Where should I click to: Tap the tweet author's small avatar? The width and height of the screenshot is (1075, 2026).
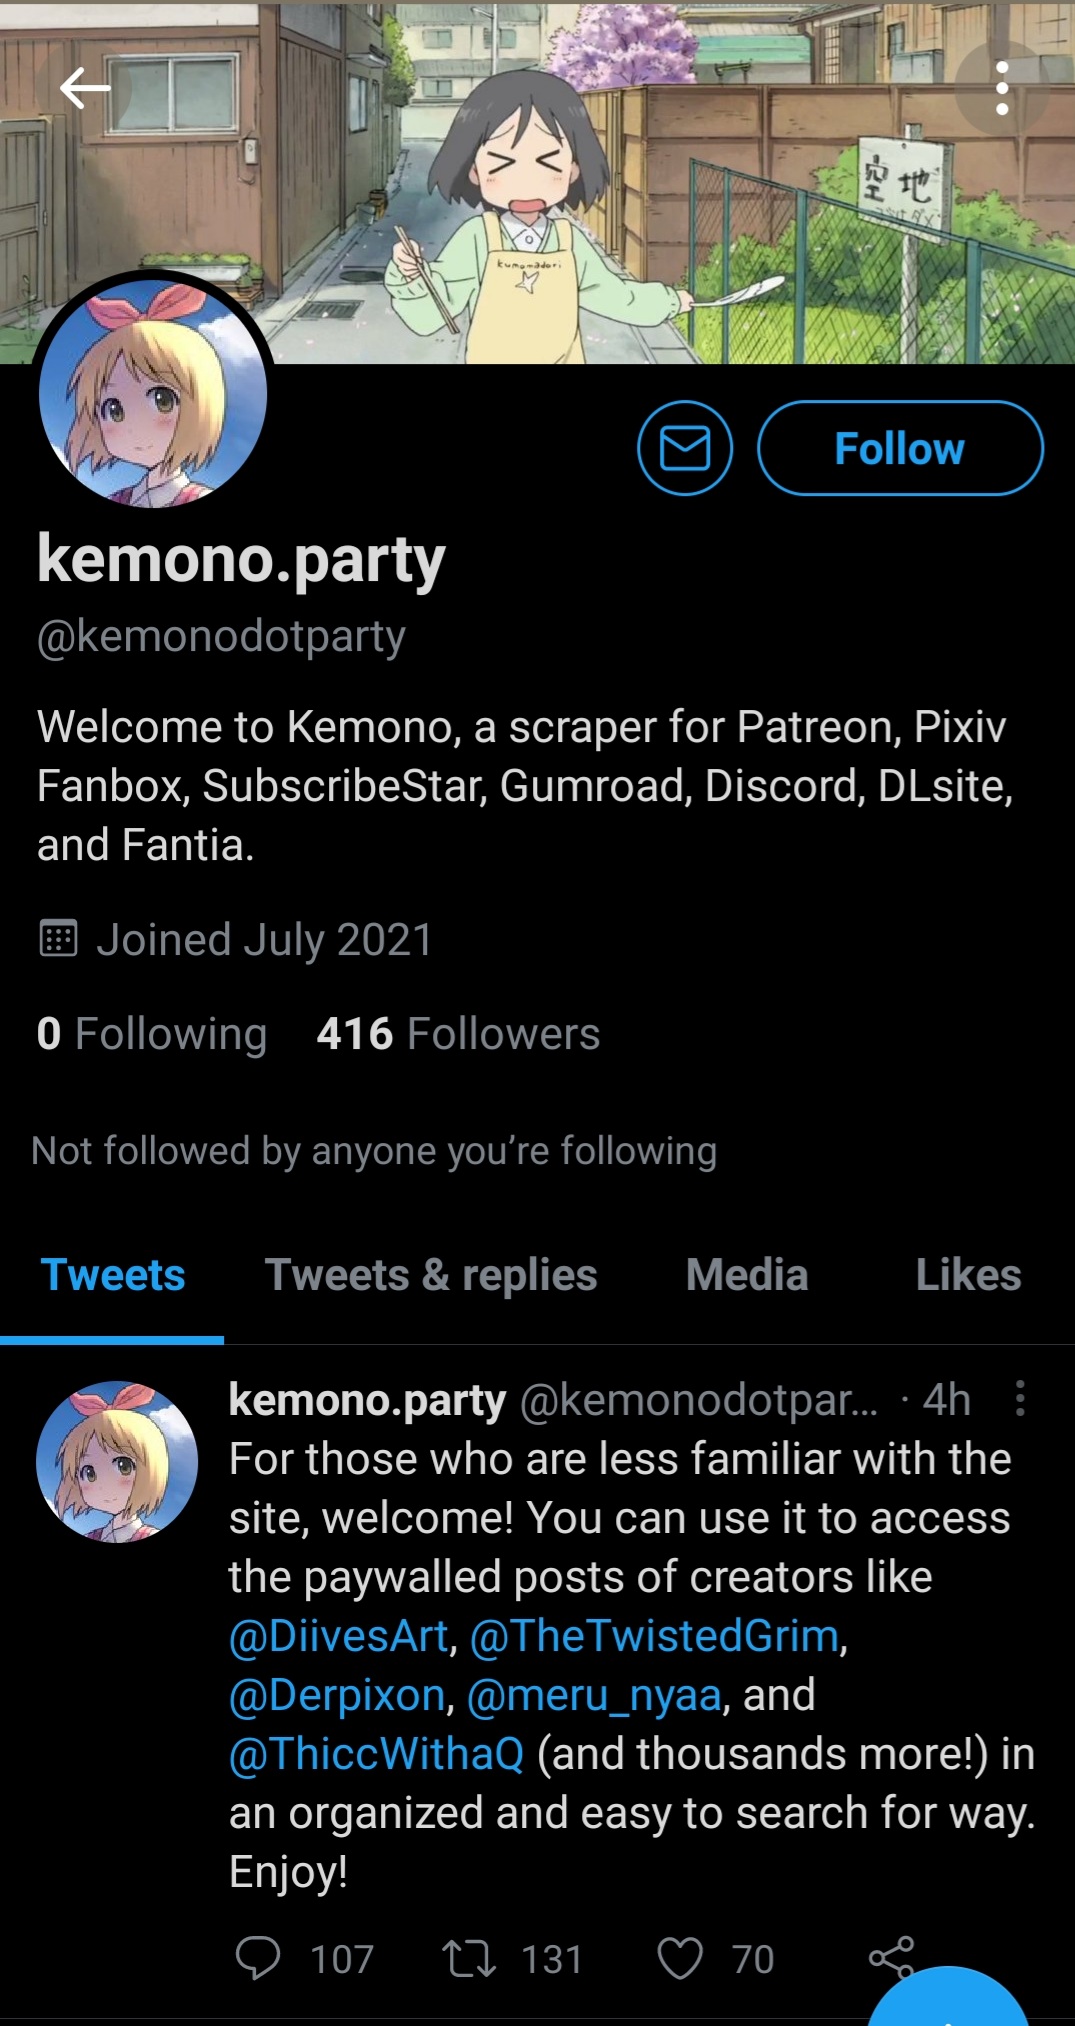[x=117, y=1461]
